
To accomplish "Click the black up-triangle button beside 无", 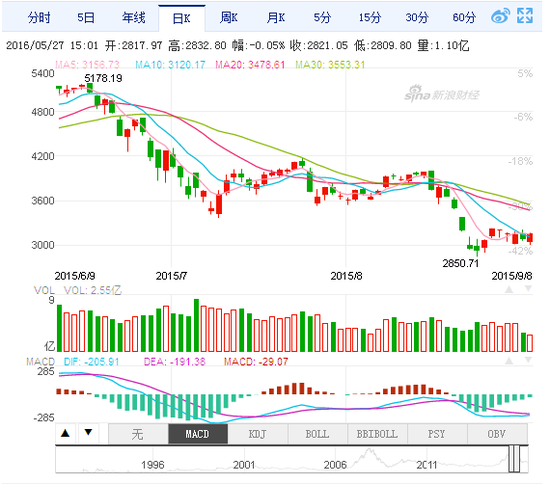I will (x=65, y=433).
